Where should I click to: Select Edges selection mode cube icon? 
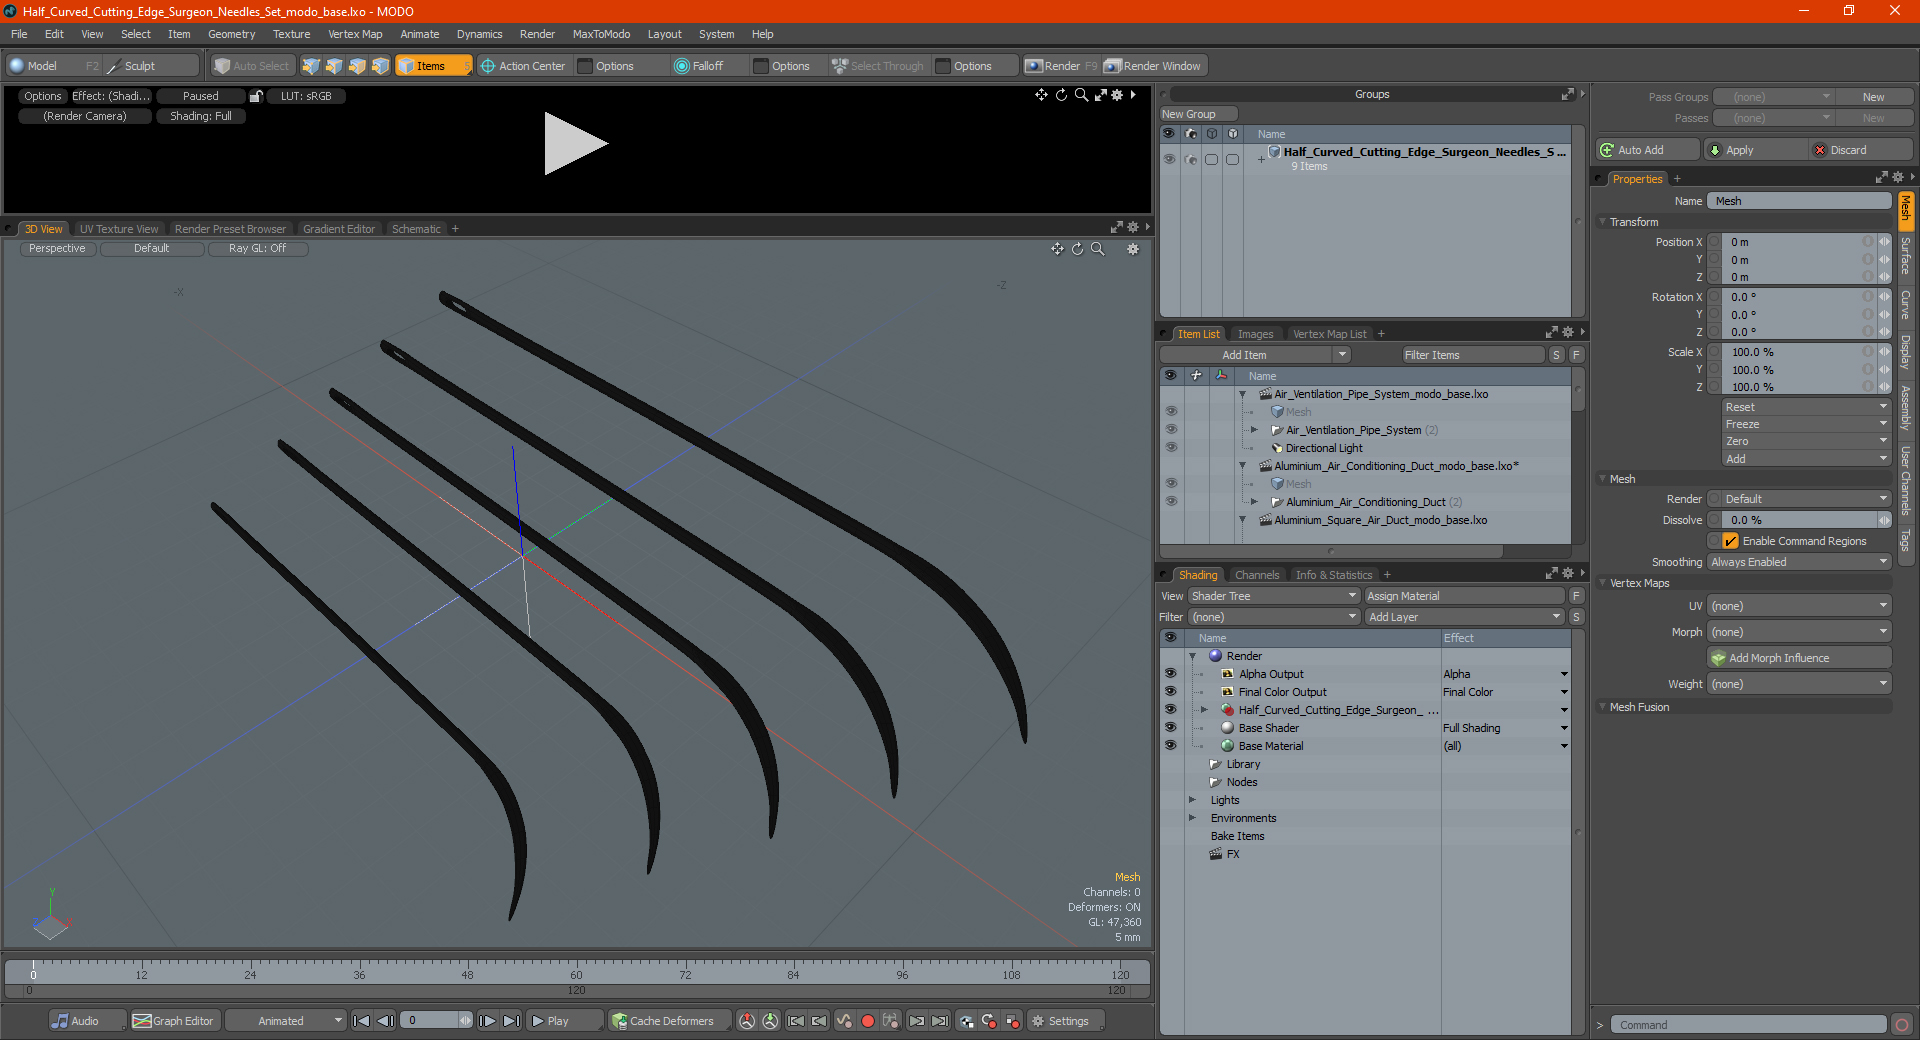334,66
